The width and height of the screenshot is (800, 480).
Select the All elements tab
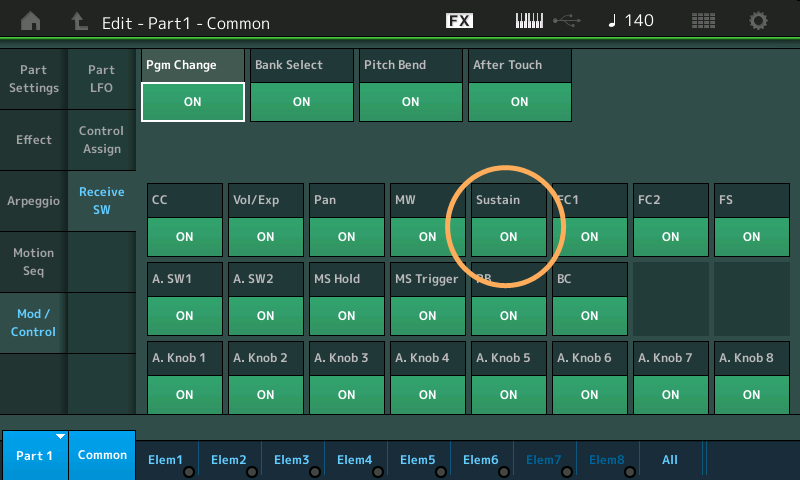coord(670,460)
